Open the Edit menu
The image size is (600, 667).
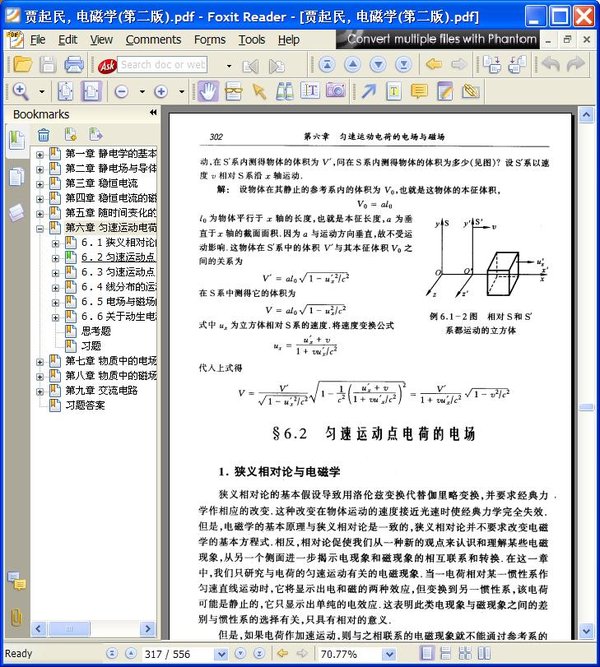click(68, 40)
